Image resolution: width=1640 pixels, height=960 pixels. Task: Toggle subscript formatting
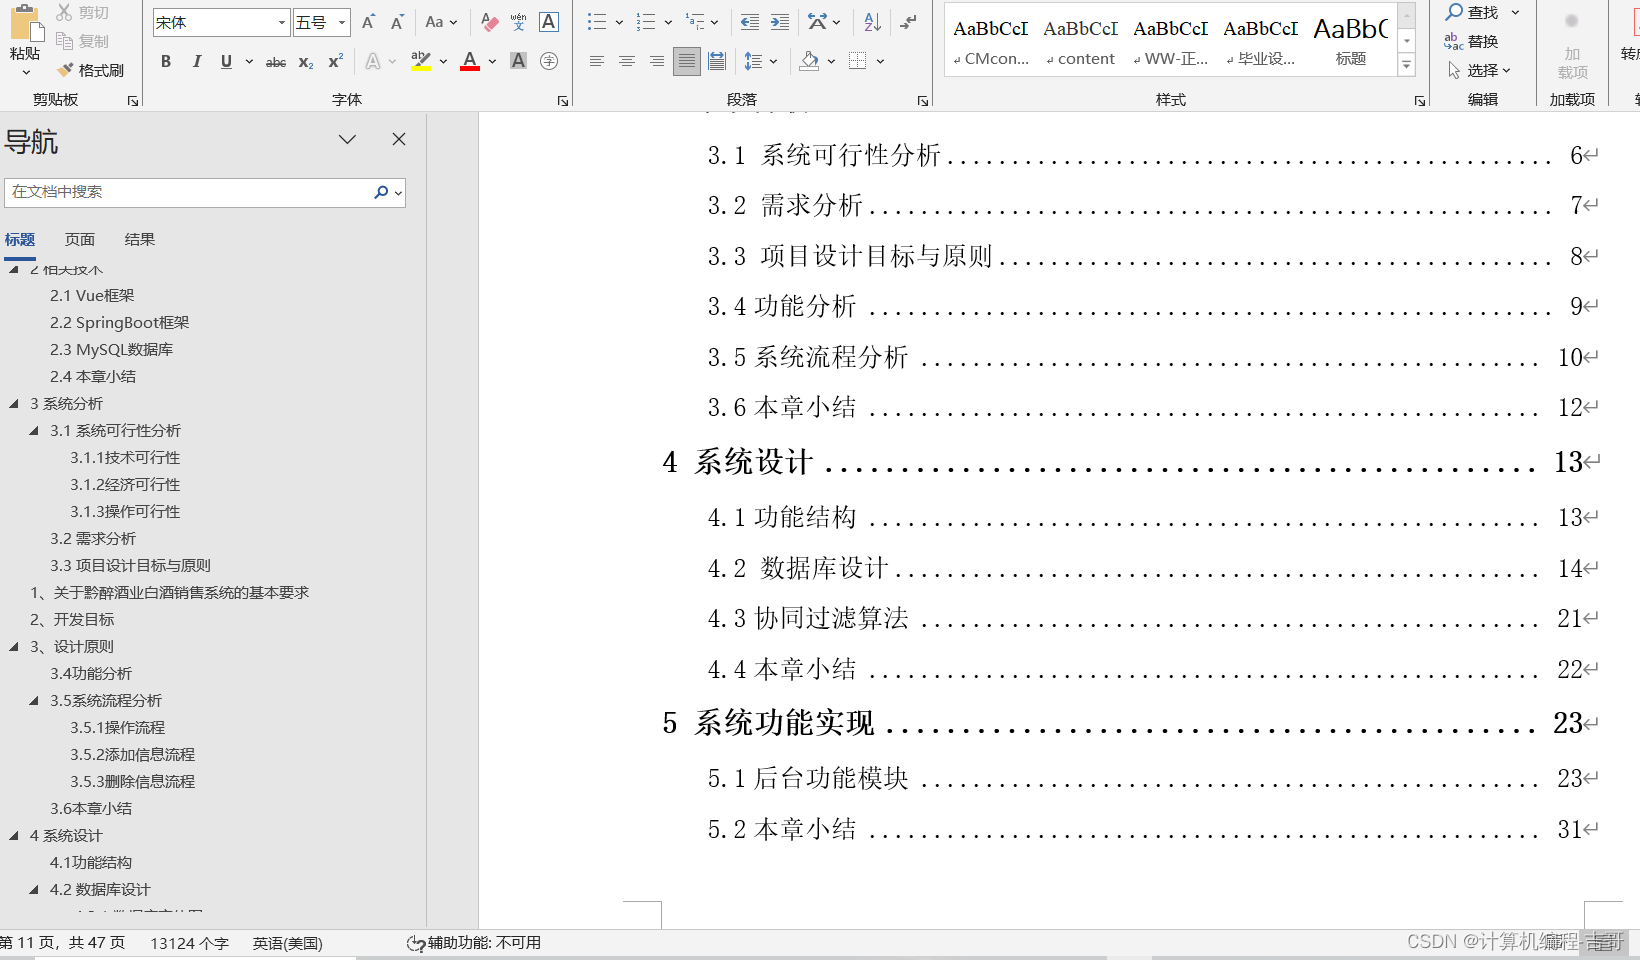coord(306,62)
